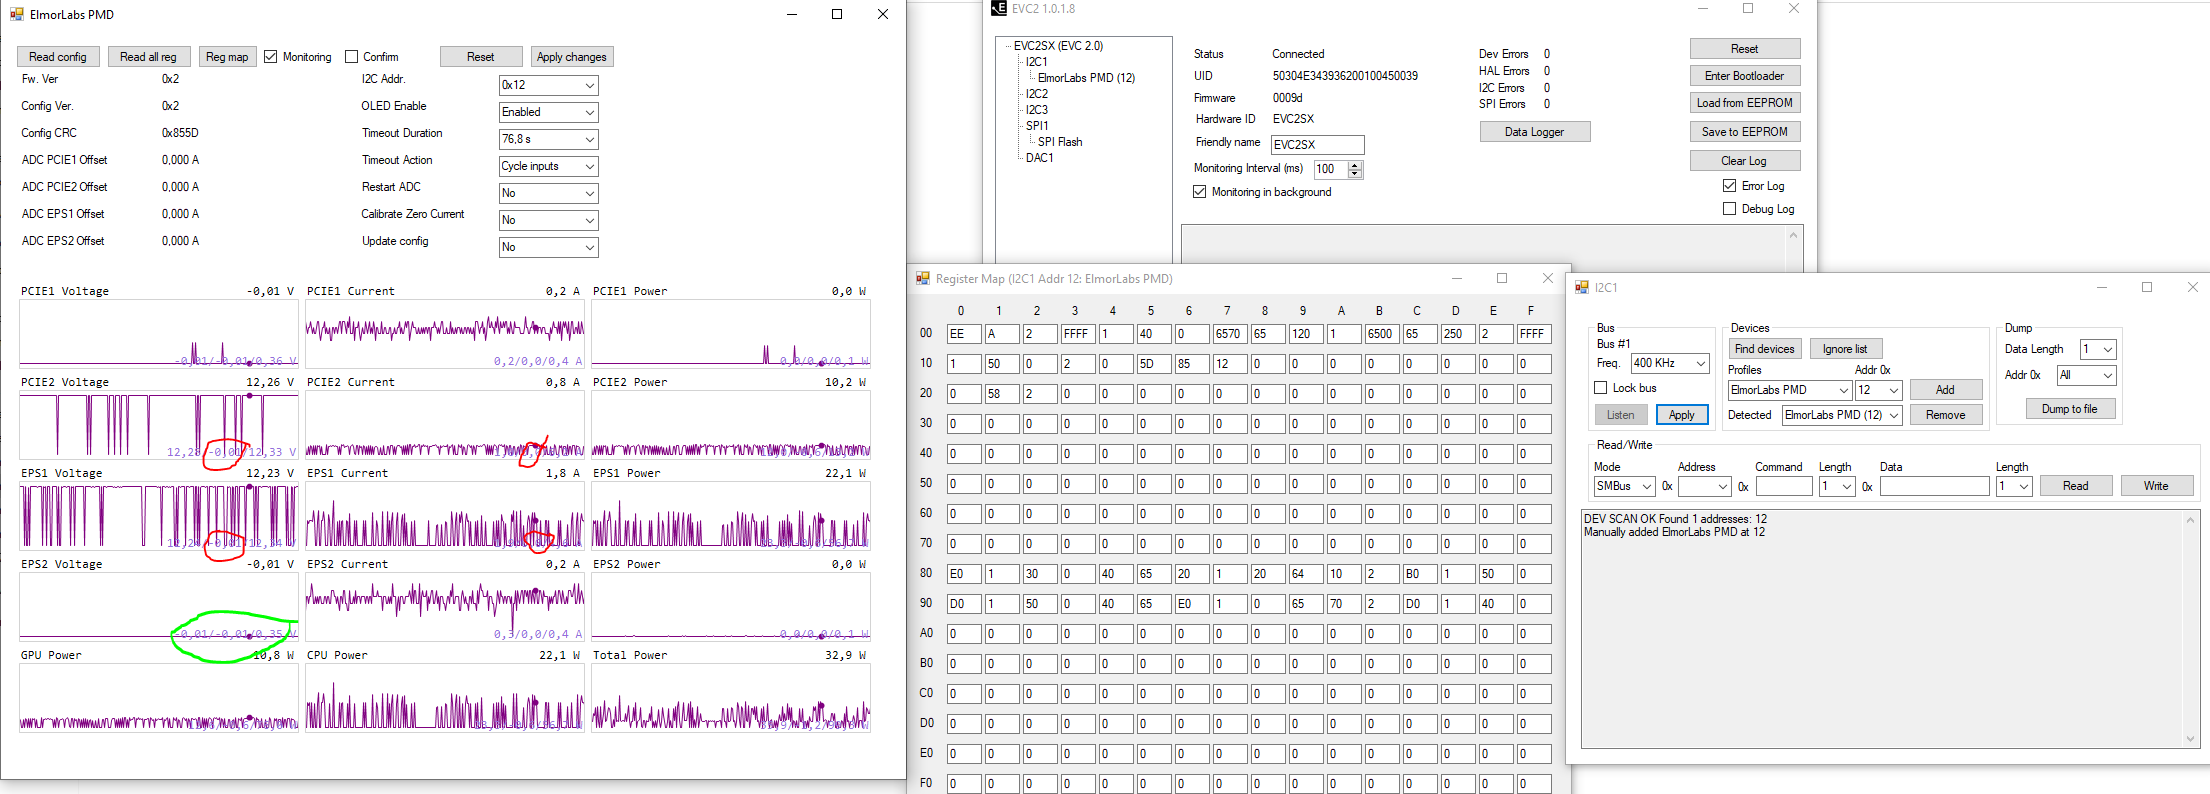Click the I2C1 window title icon
Screen dimensions: 2210x794
1582,287
